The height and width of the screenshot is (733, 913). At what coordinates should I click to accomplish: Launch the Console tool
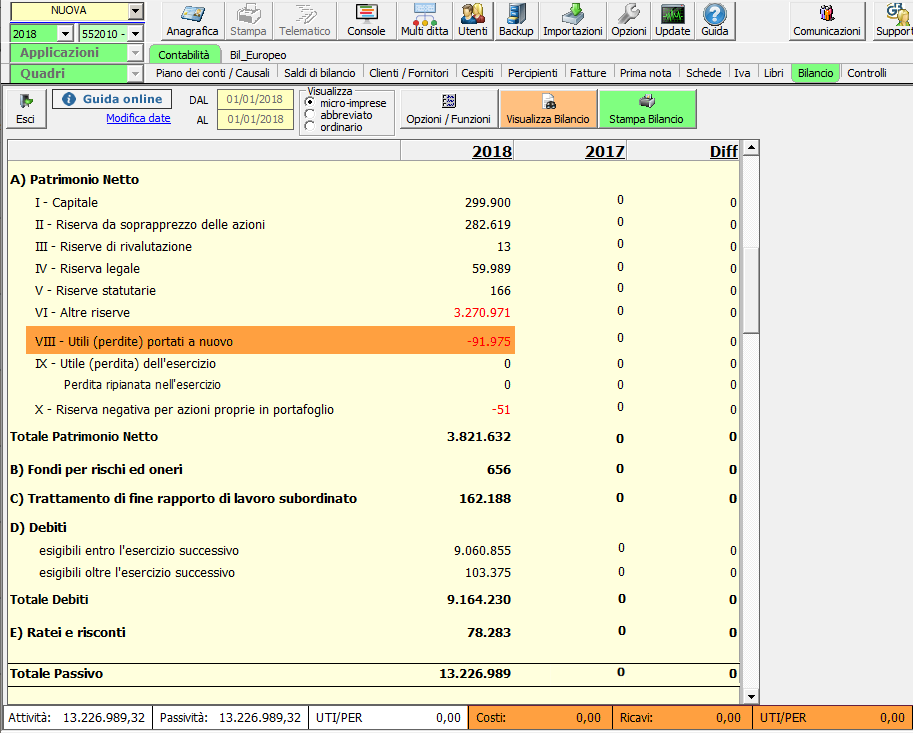point(366,21)
